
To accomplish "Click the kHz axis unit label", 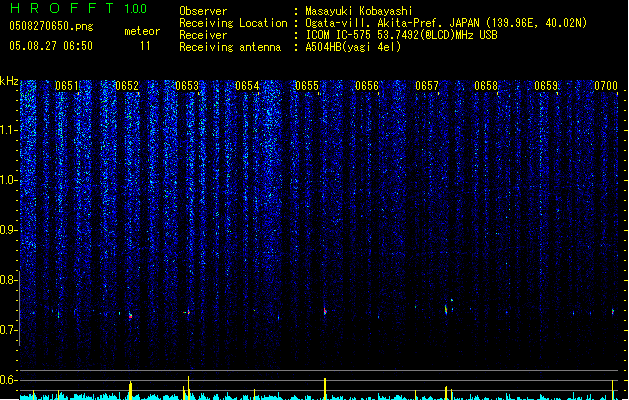I will tap(9, 81).
